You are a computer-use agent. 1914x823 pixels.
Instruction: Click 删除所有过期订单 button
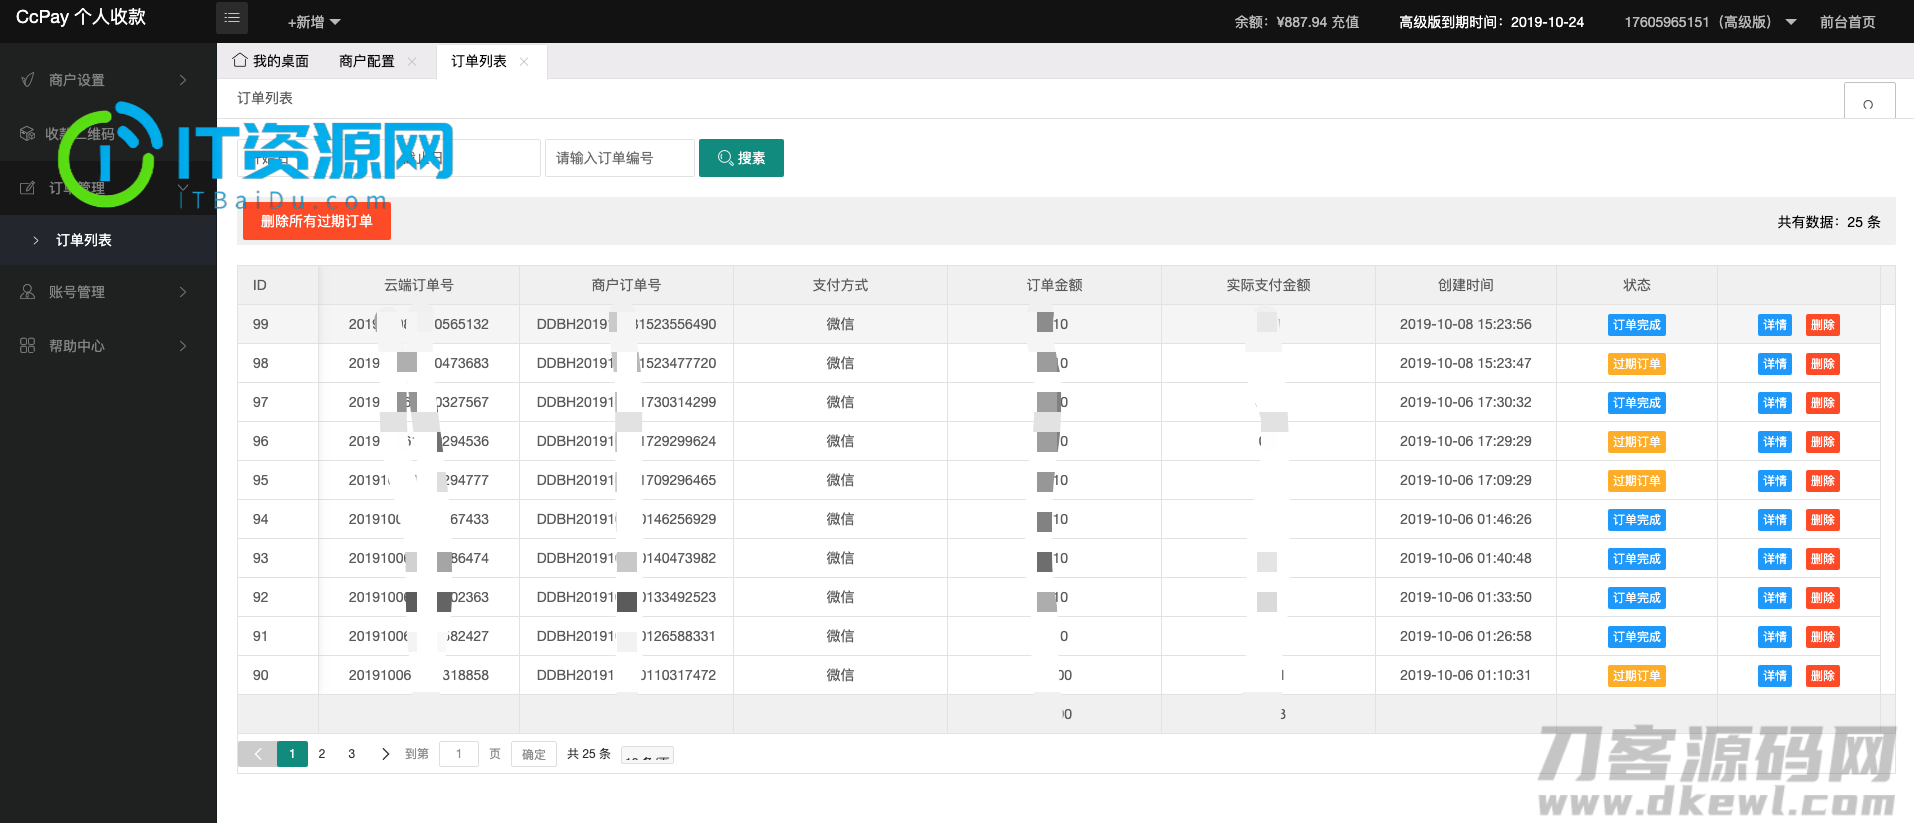click(x=317, y=221)
